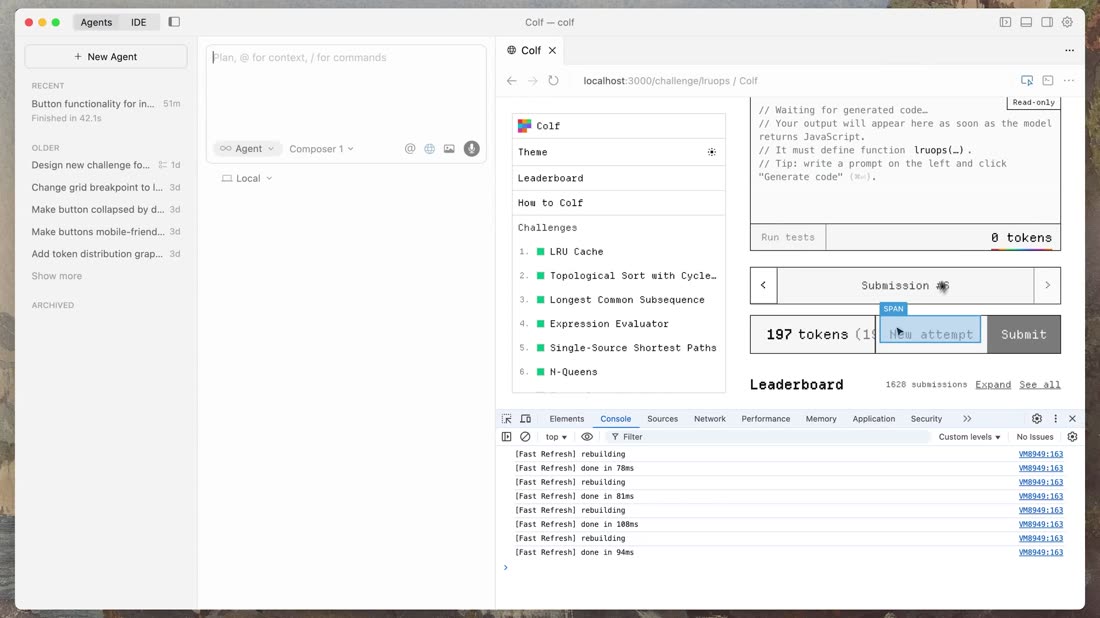Show more older agent chats

point(57,276)
